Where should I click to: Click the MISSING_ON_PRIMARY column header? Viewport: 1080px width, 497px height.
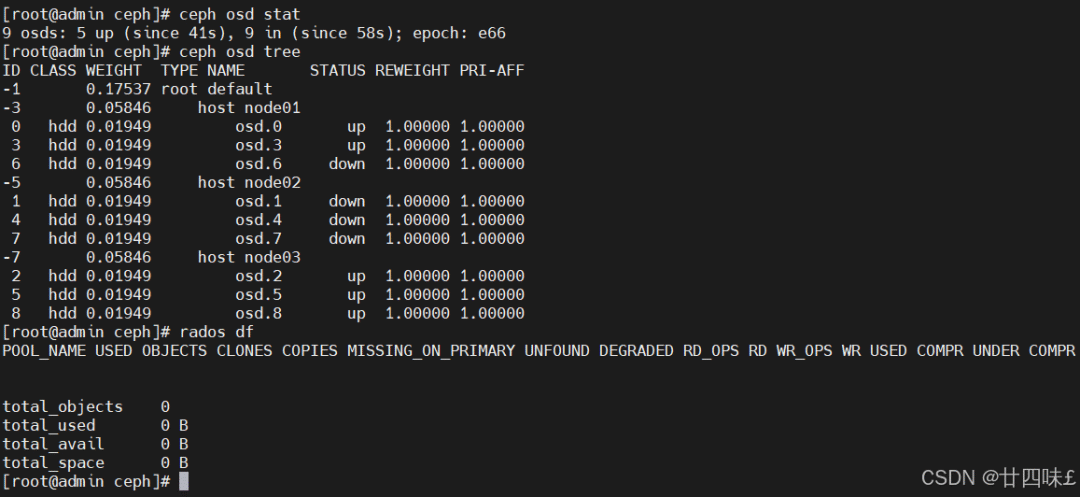(x=431, y=350)
